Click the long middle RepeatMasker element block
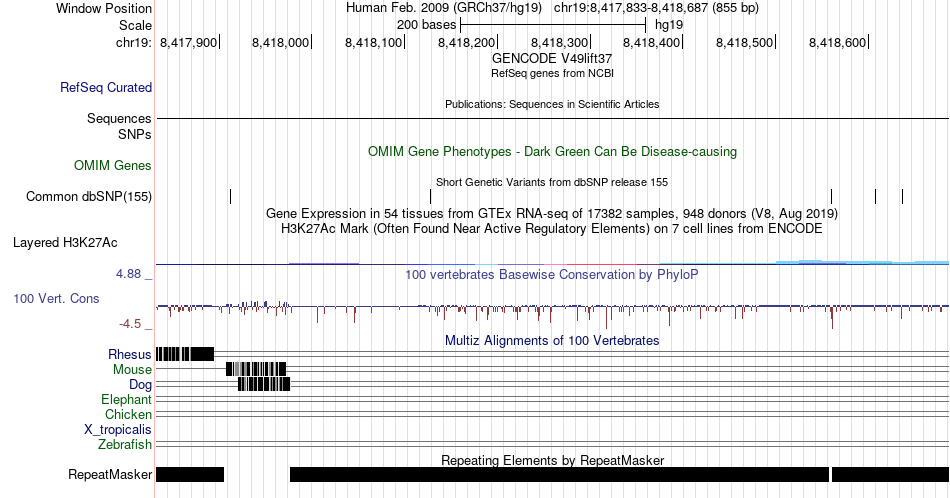Image resolution: width=950 pixels, height=498 pixels. (559, 474)
